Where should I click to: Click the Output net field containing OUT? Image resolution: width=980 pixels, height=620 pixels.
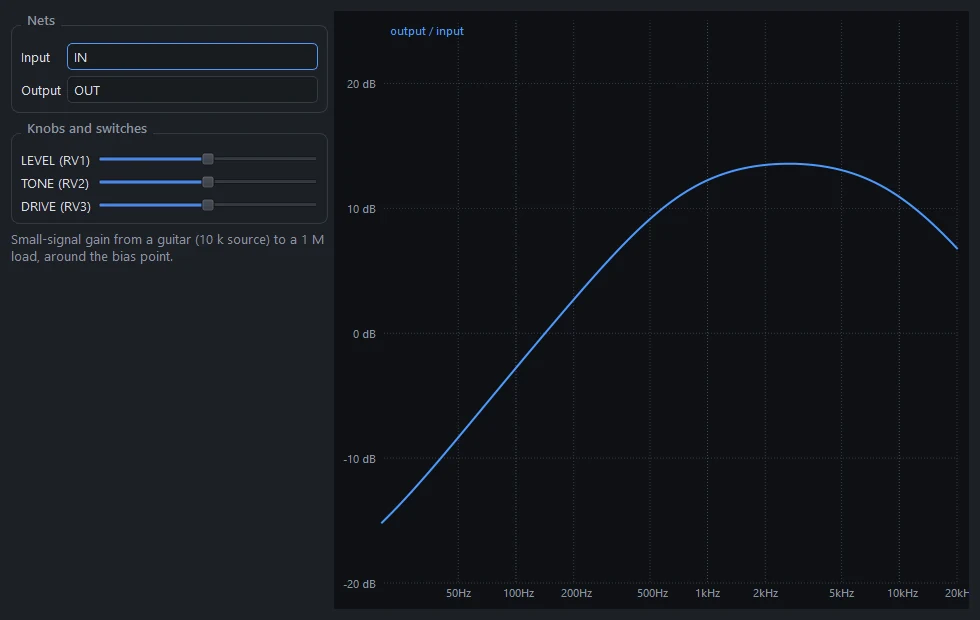click(192, 90)
